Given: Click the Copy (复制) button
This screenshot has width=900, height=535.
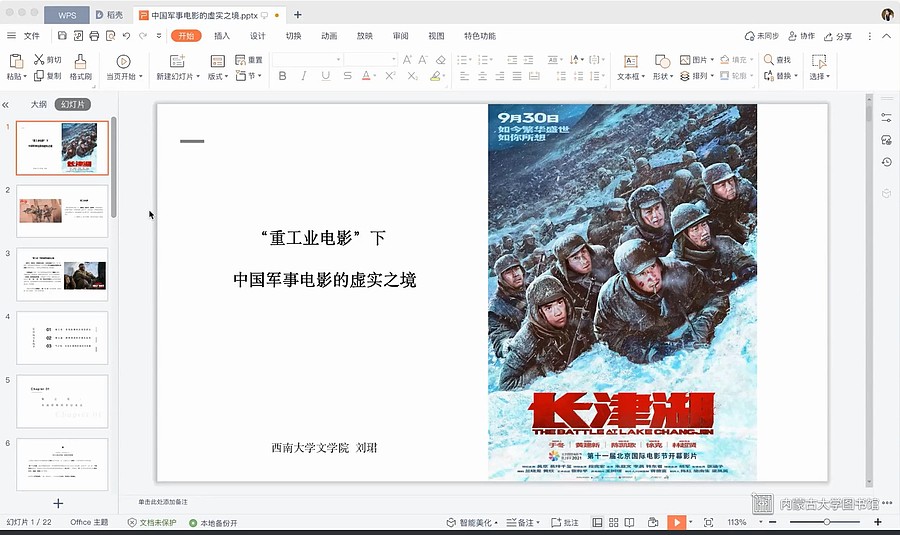Looking at the screenshot, I should point(47,76).
